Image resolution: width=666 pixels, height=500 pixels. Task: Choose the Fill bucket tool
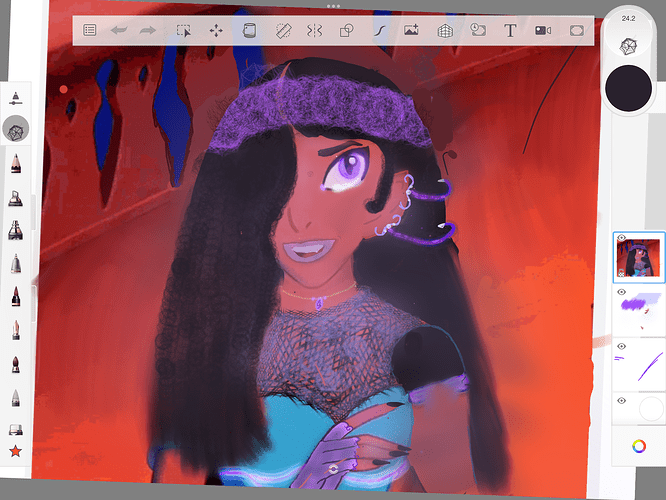pos(249,30)
